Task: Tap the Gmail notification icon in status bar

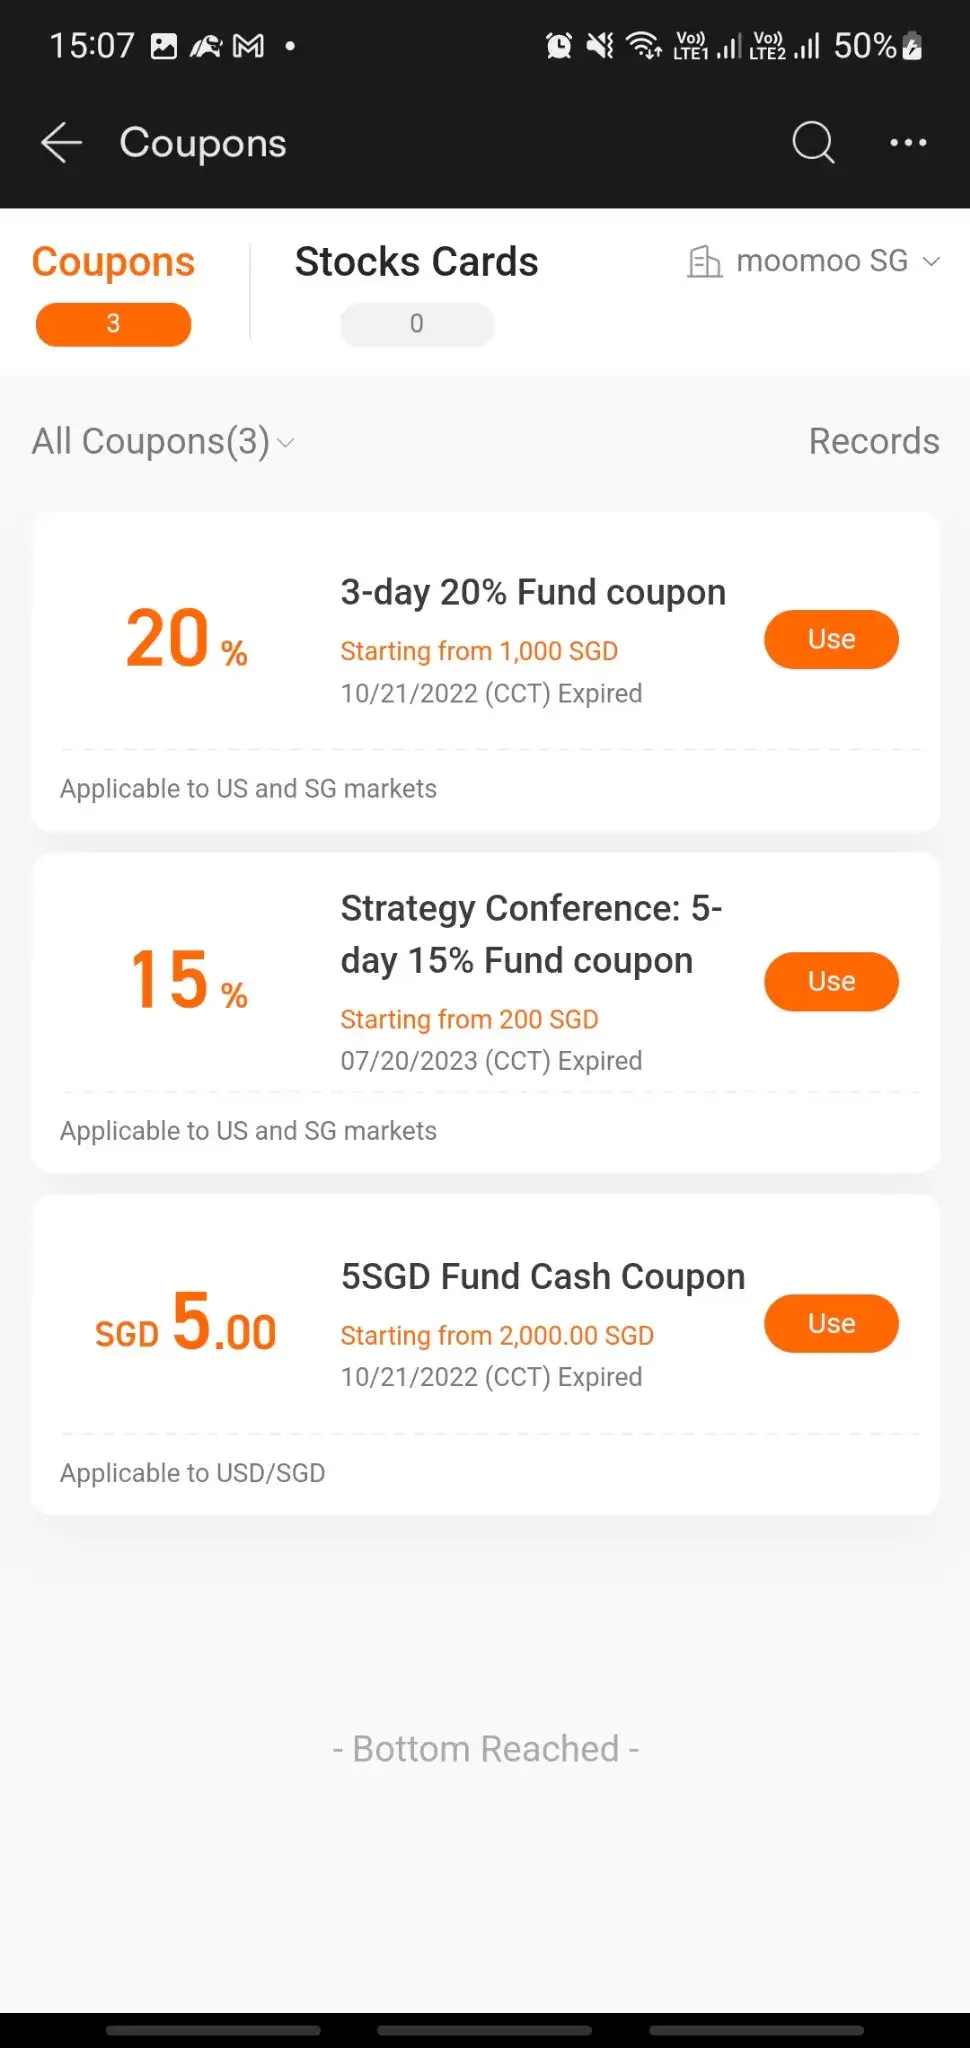Action: 248,46
